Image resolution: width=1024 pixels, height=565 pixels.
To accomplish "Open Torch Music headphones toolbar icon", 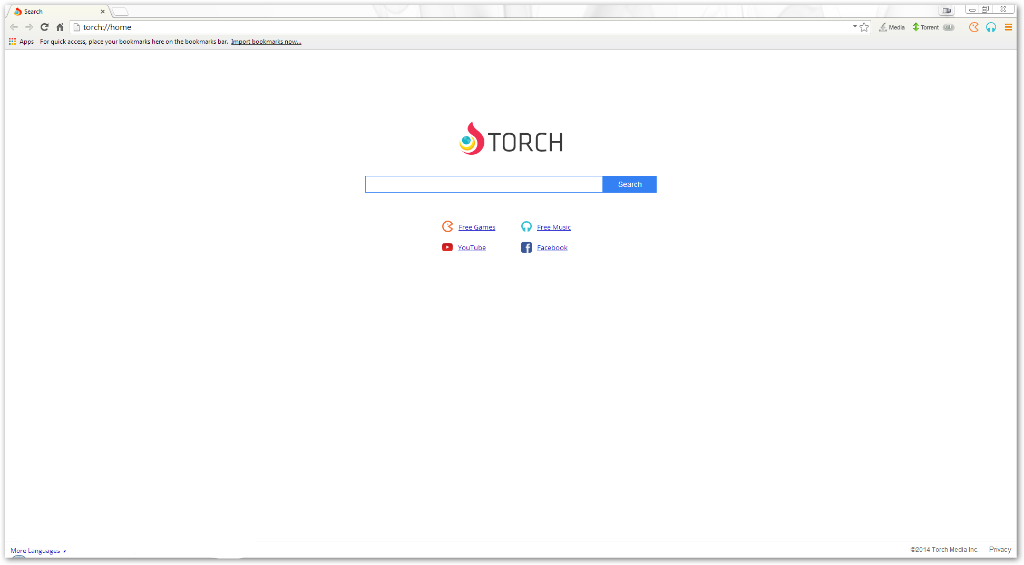I will (x=991, y=27).
